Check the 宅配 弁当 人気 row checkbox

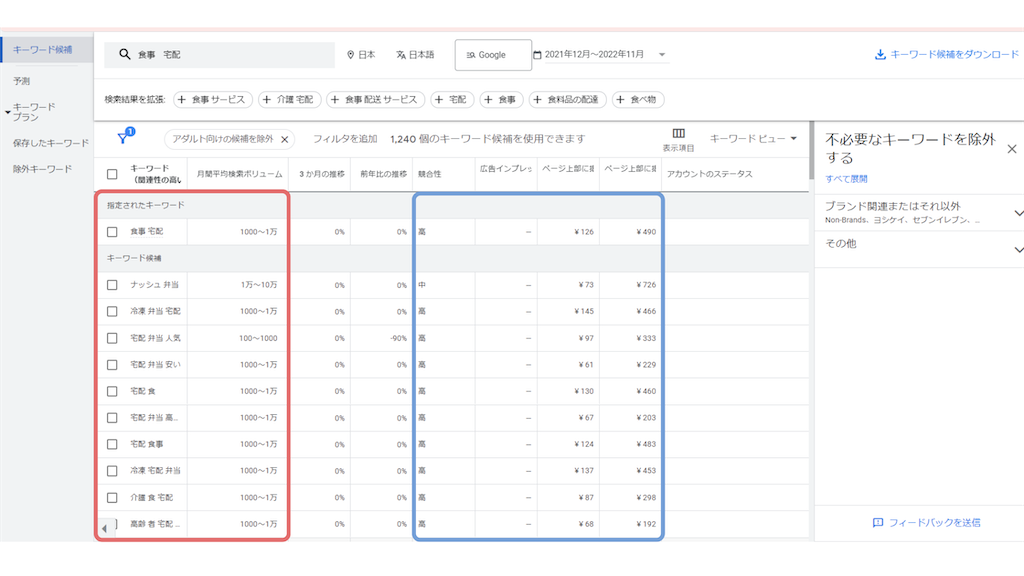coord(112,338)
